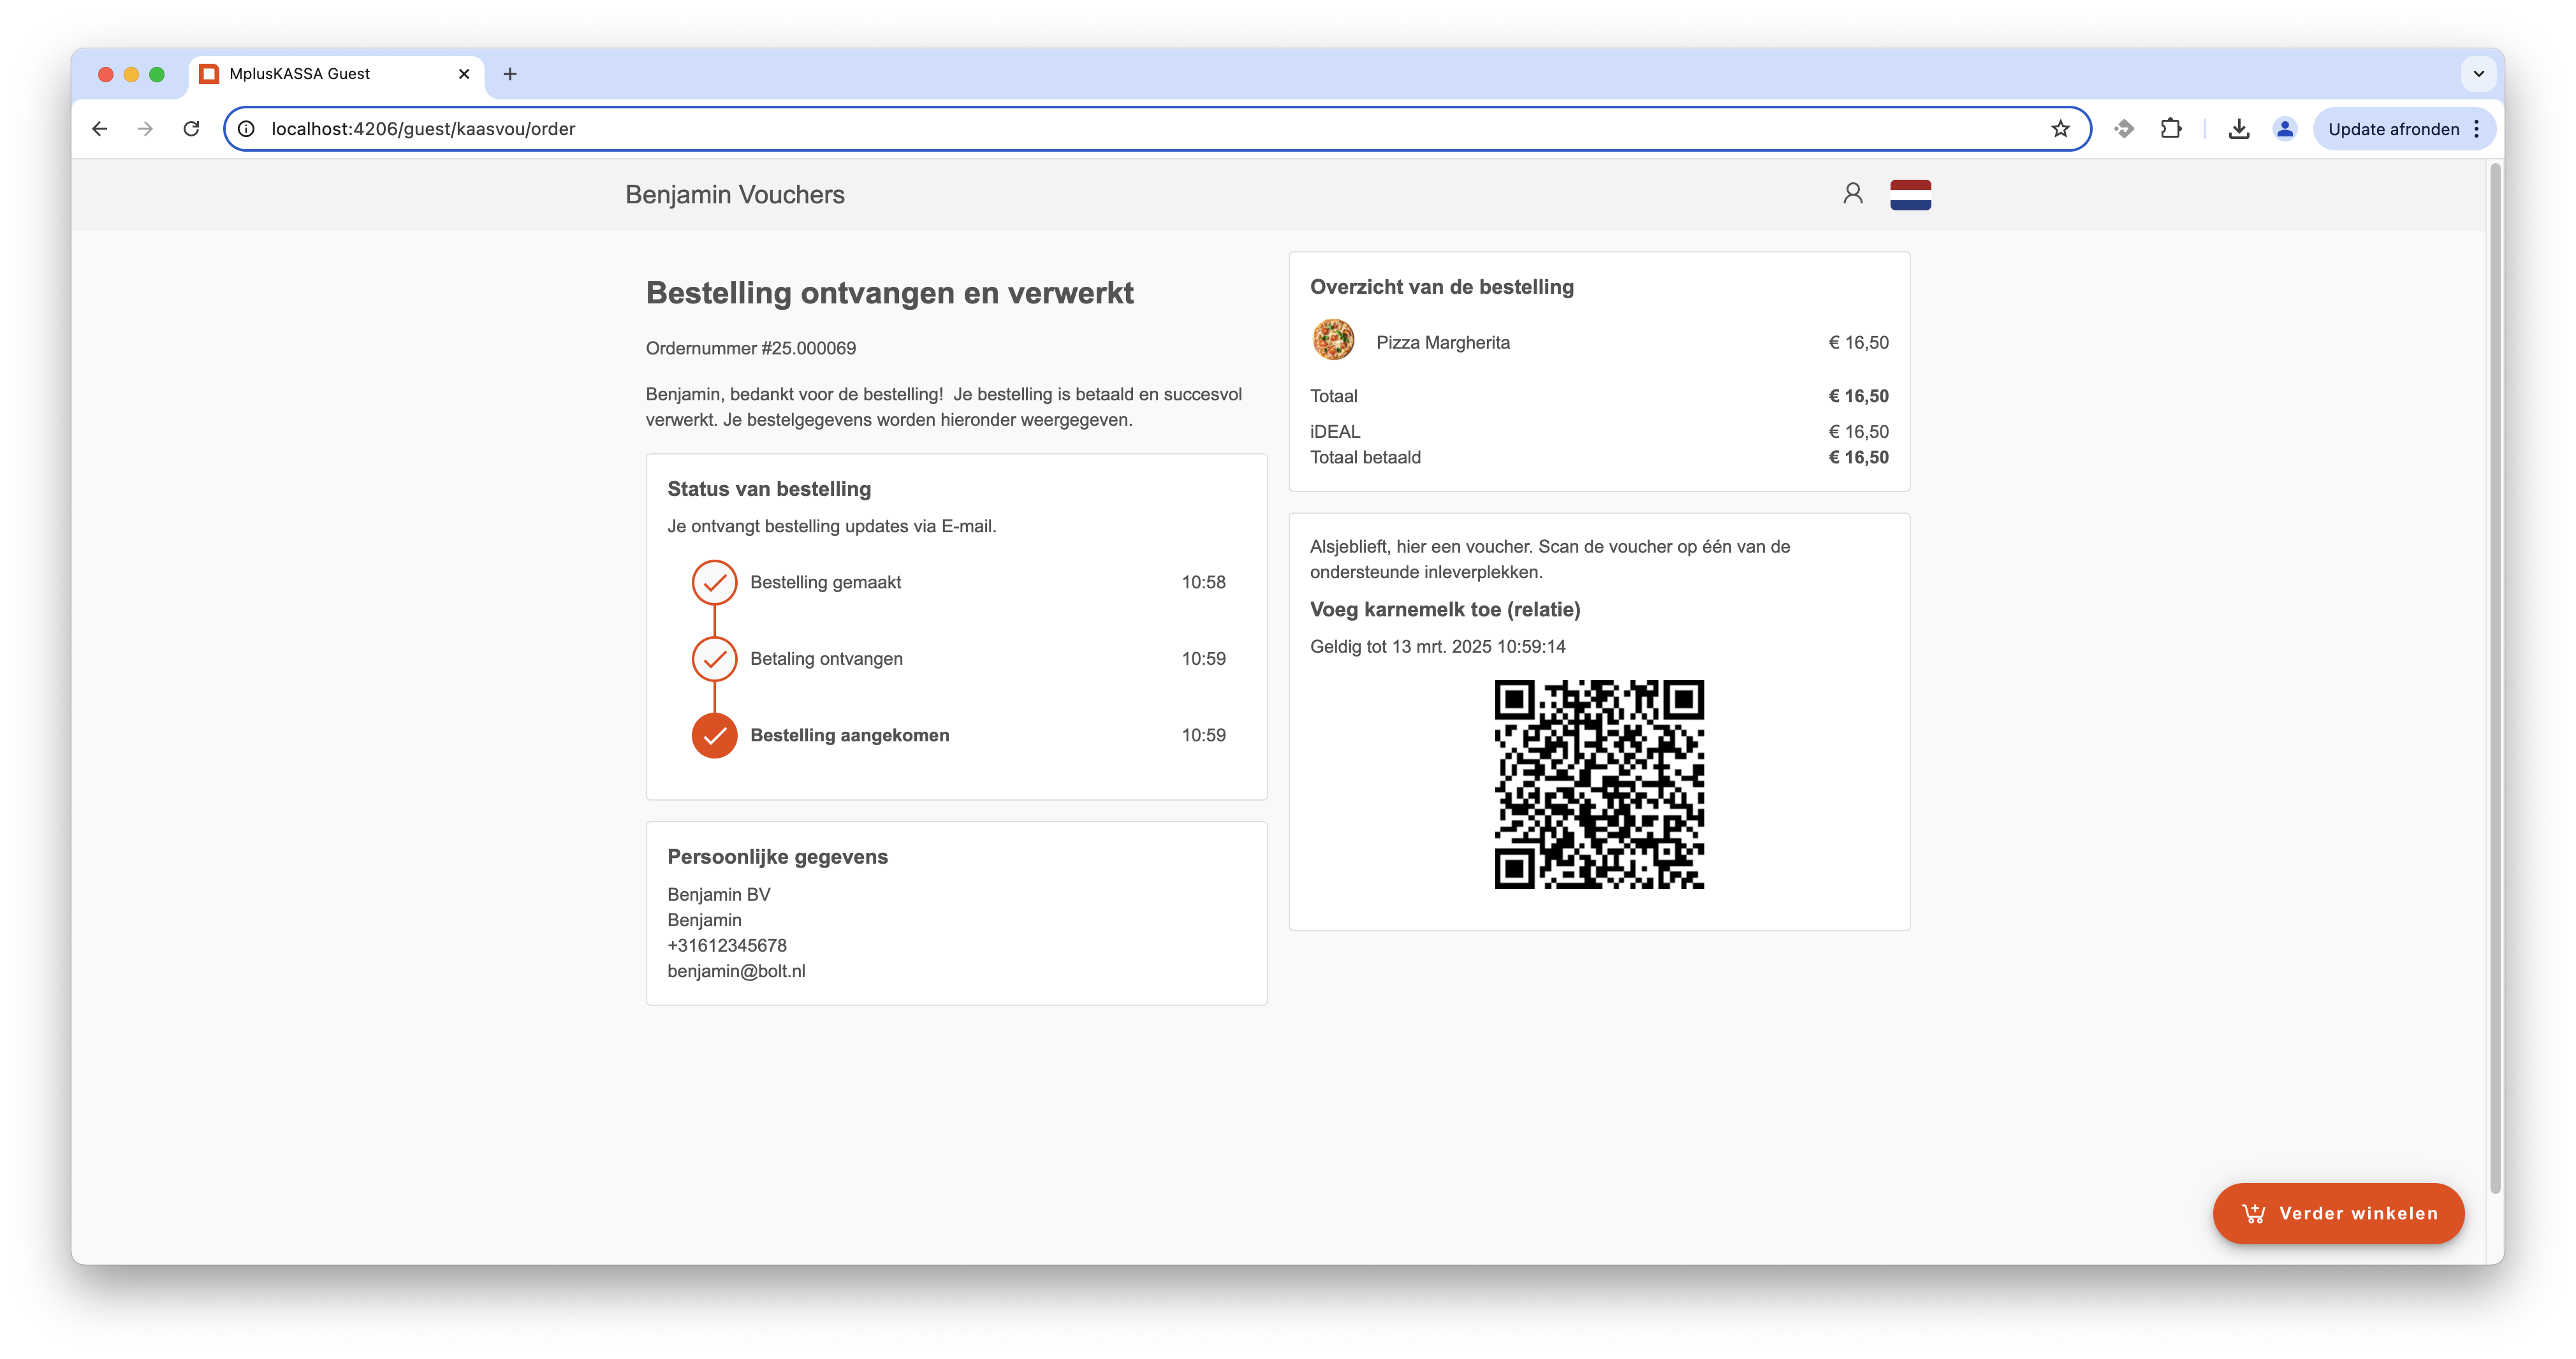Click the Pizza Margherita thumbnail image

[x=1333, y=341]
